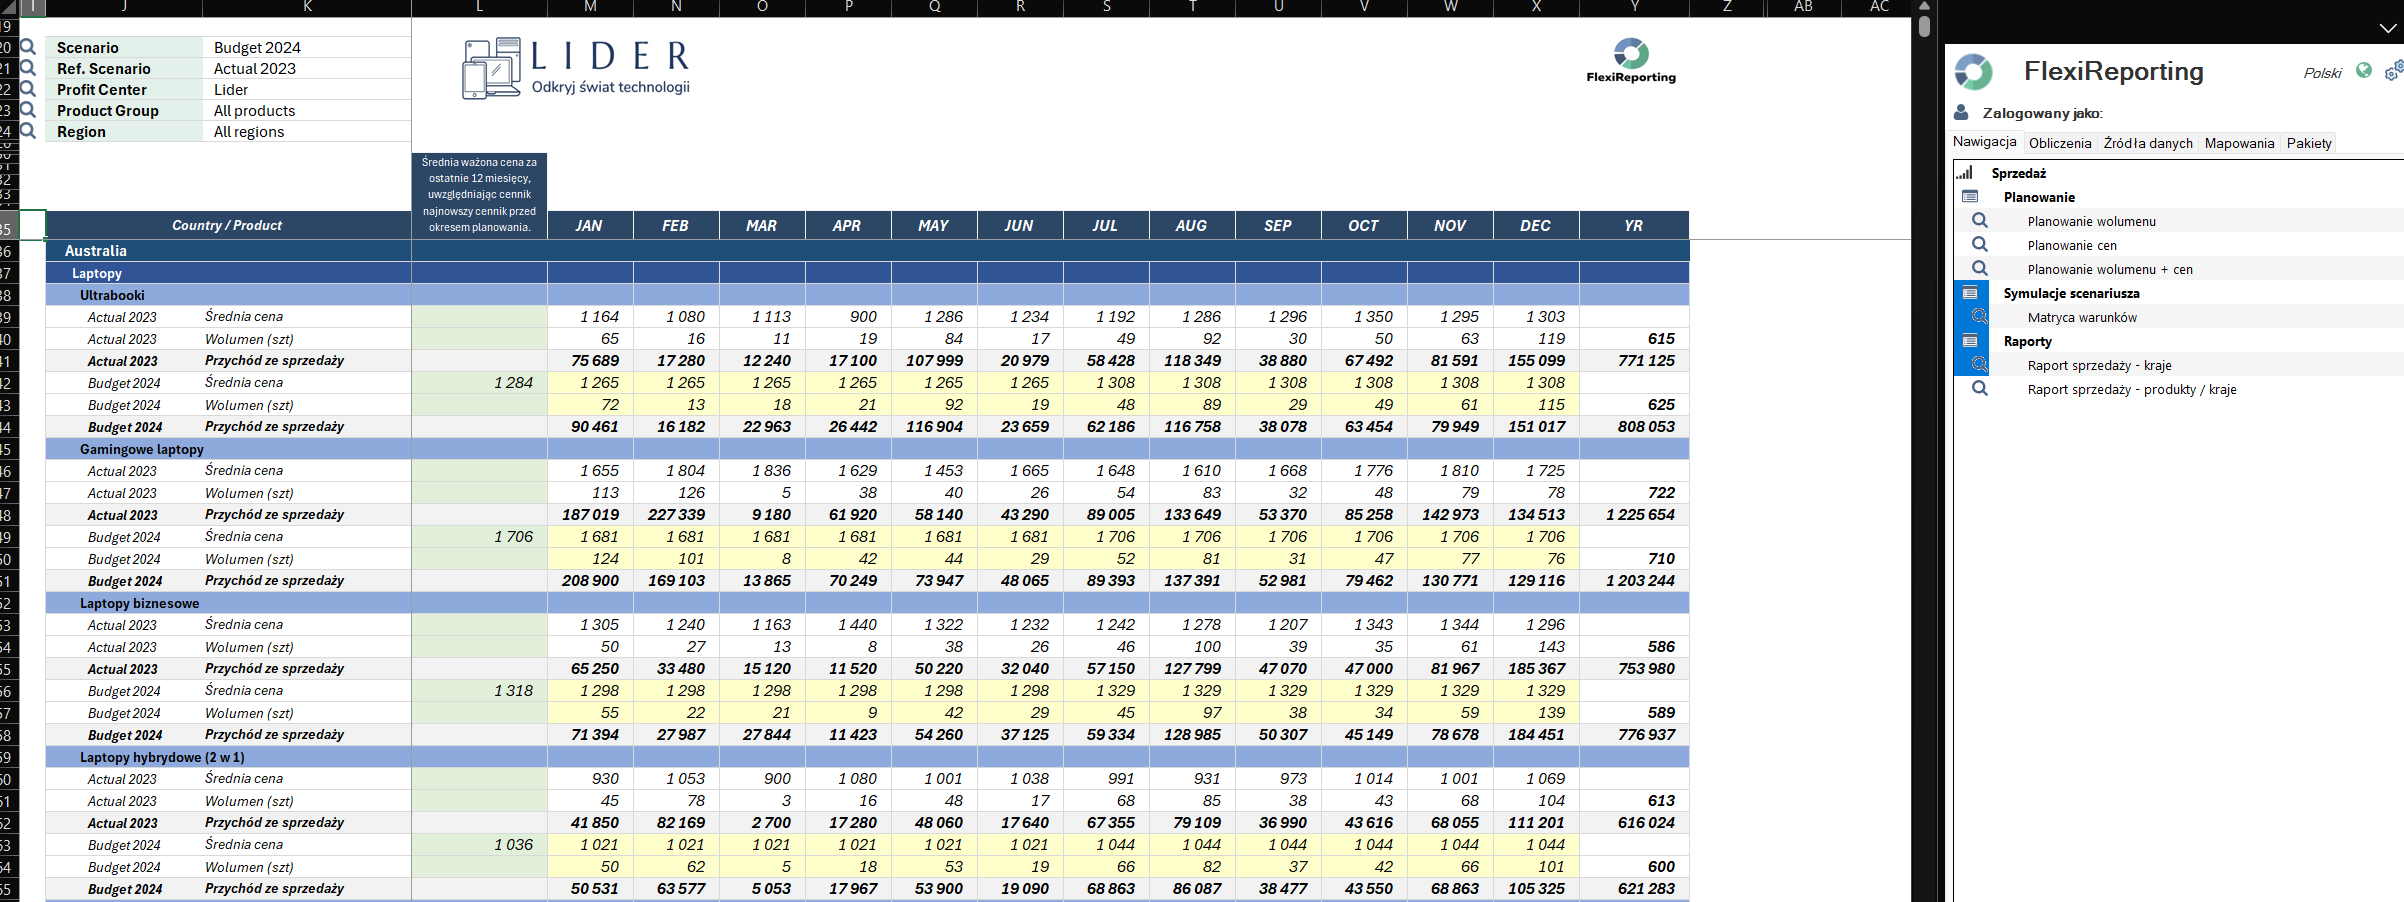2404x902 pixels.
Task: Open the Źródła danych tab
Action: coord(2147,143)
